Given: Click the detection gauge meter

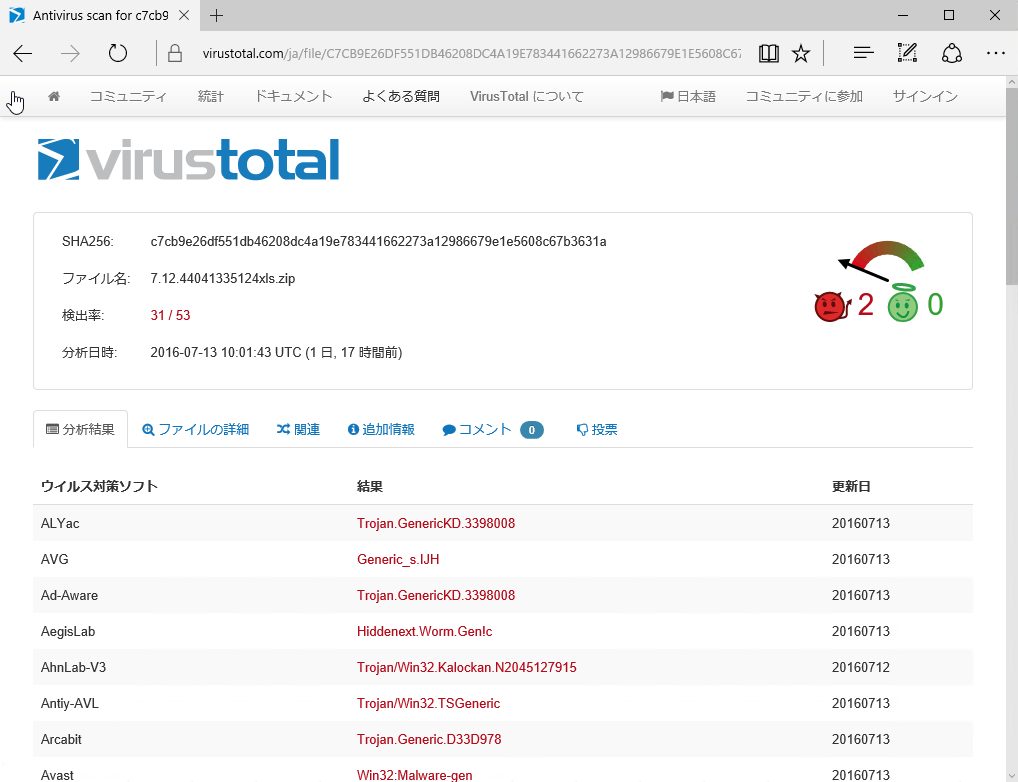Looking at the screenshot, I should (881, 261).
